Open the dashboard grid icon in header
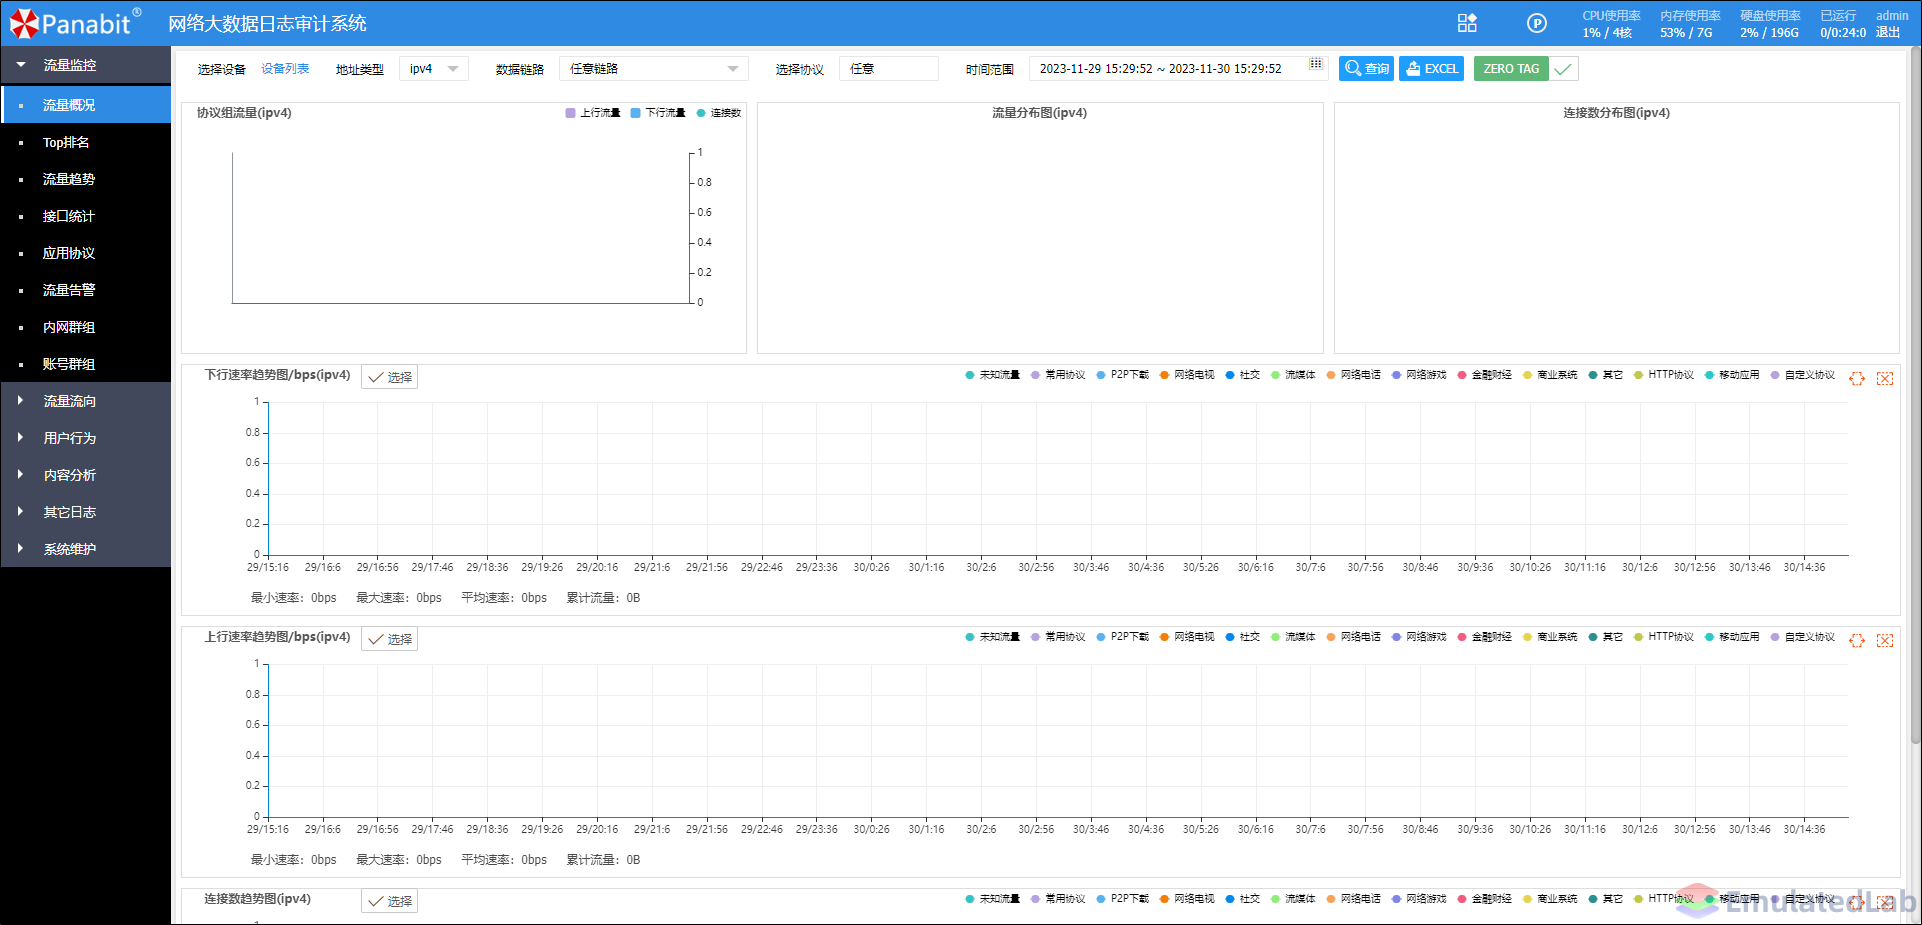This screenshot has width=1922, height=925. (1467, 23)
